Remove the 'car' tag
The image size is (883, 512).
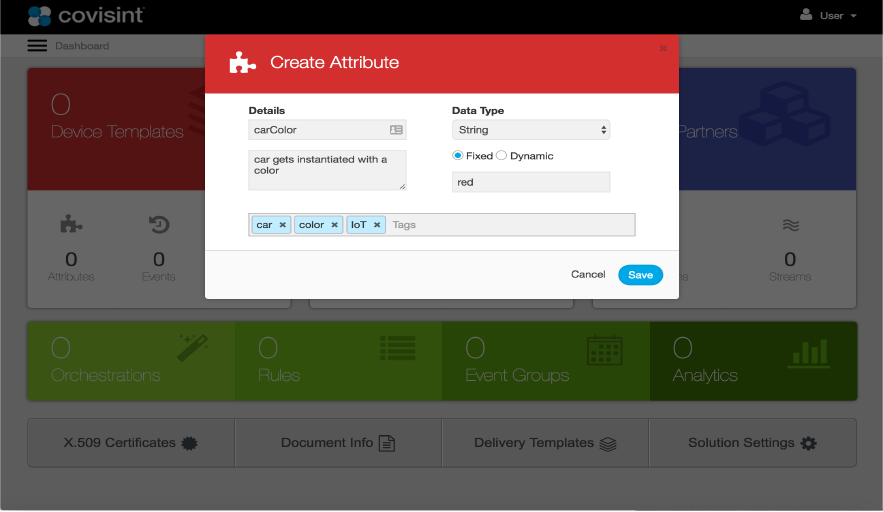(x=283, y=225)
